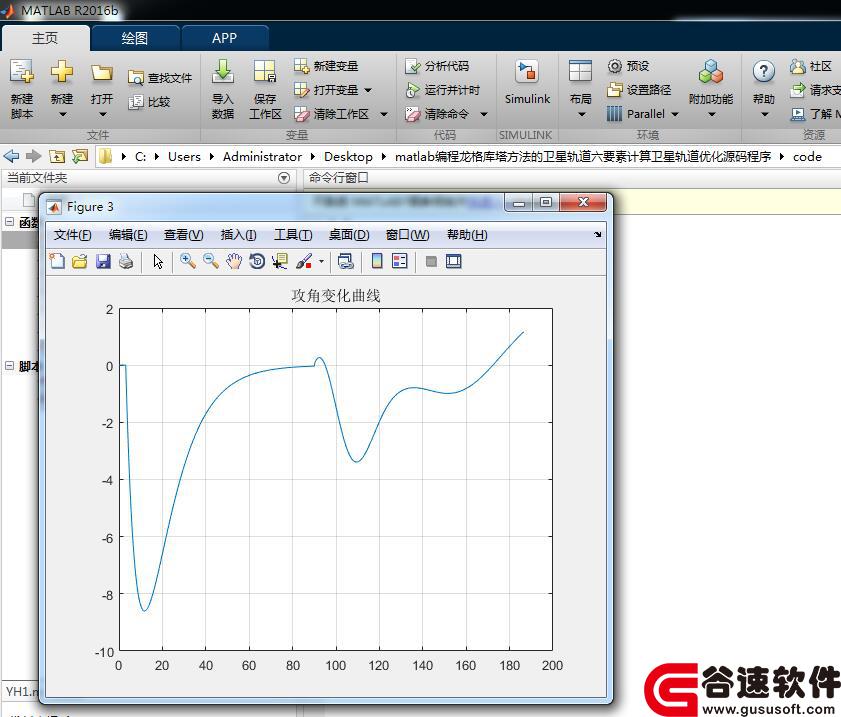Select the 主页 ribbon tab

tap(45, 38)
